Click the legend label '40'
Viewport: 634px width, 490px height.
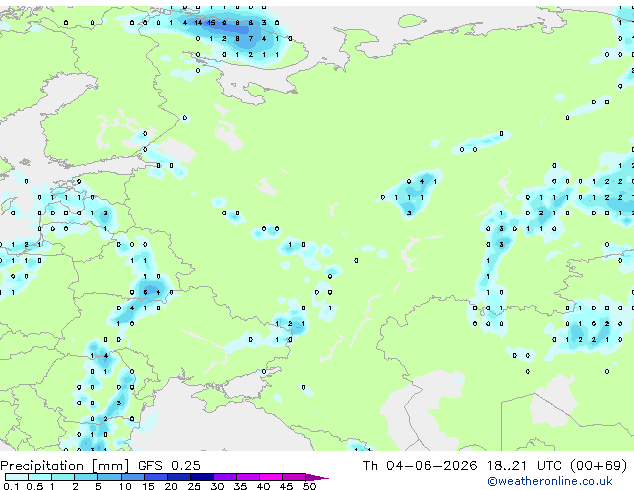[263, 486]
